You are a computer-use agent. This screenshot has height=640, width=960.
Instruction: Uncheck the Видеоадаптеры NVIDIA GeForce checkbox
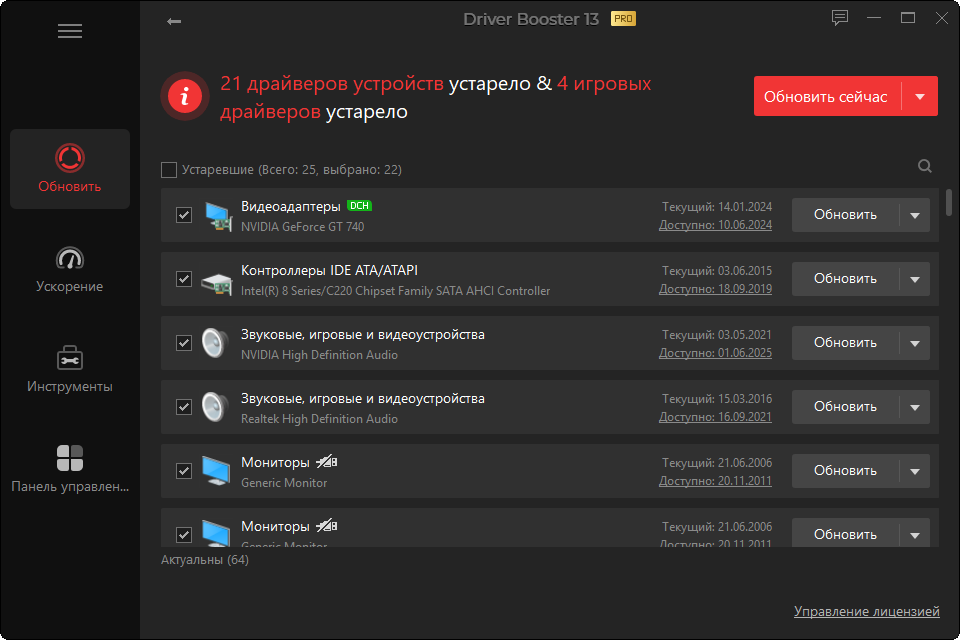click(x=184, y=215)
